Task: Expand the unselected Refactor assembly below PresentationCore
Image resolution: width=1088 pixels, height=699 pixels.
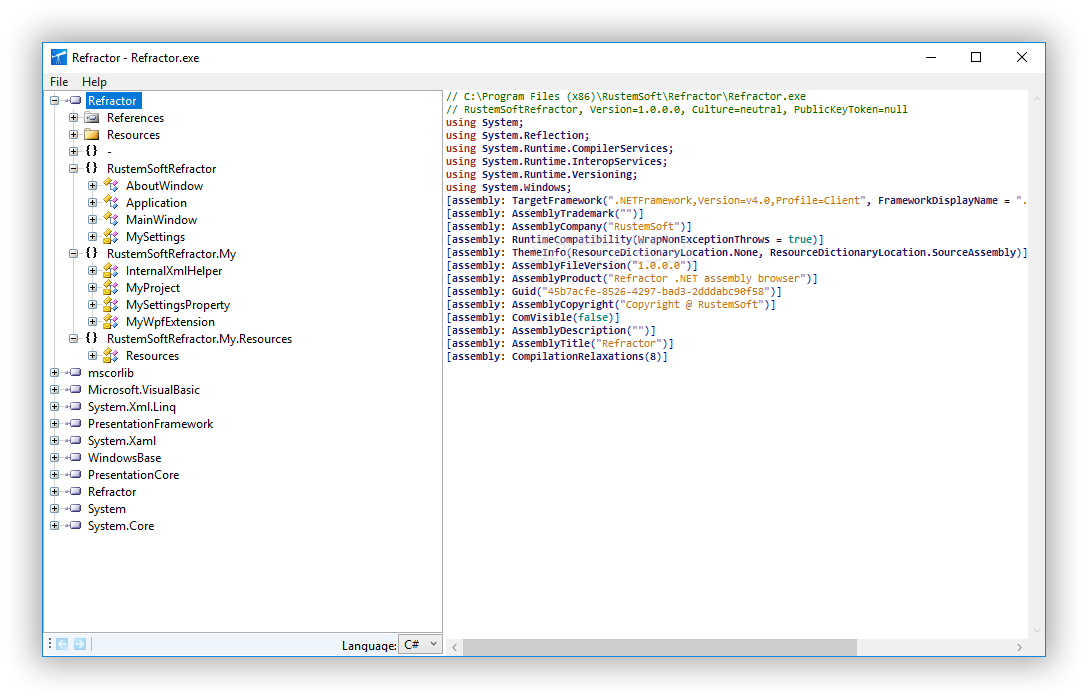Action: 55,491
